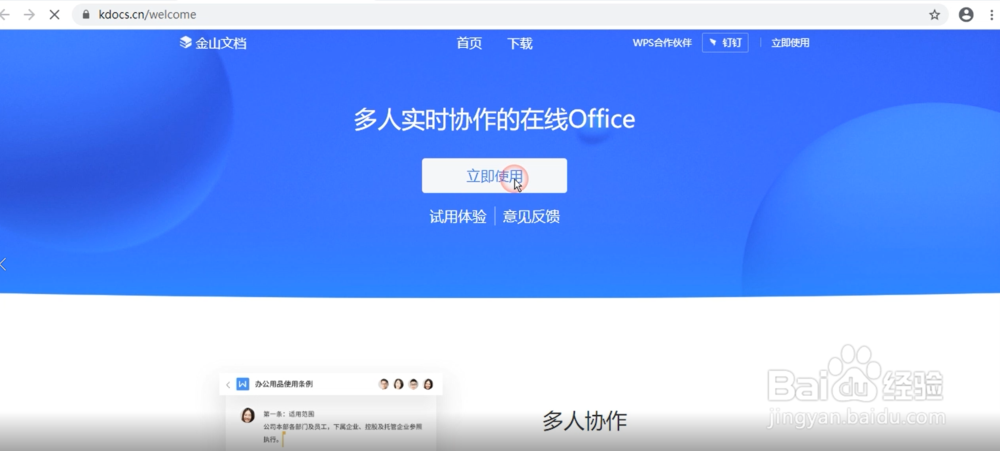
Task: Open the 下载 nav item
Action: 520,43
